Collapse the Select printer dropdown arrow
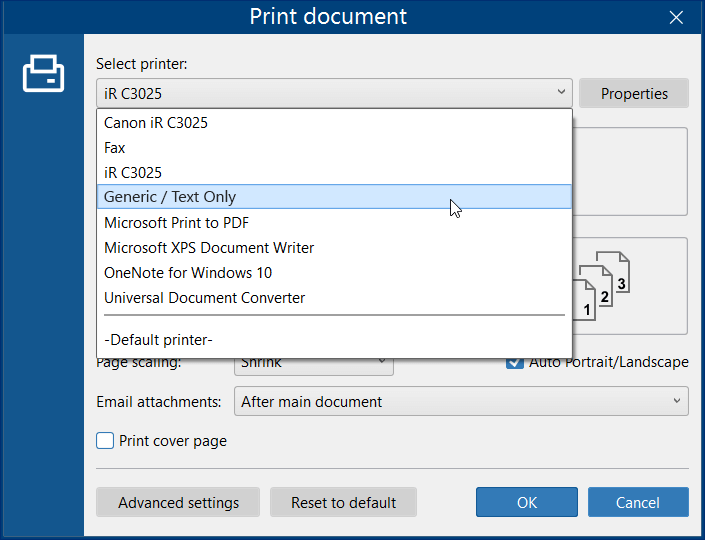The height and width of the screenshot is (540, 705). point(561,92)
